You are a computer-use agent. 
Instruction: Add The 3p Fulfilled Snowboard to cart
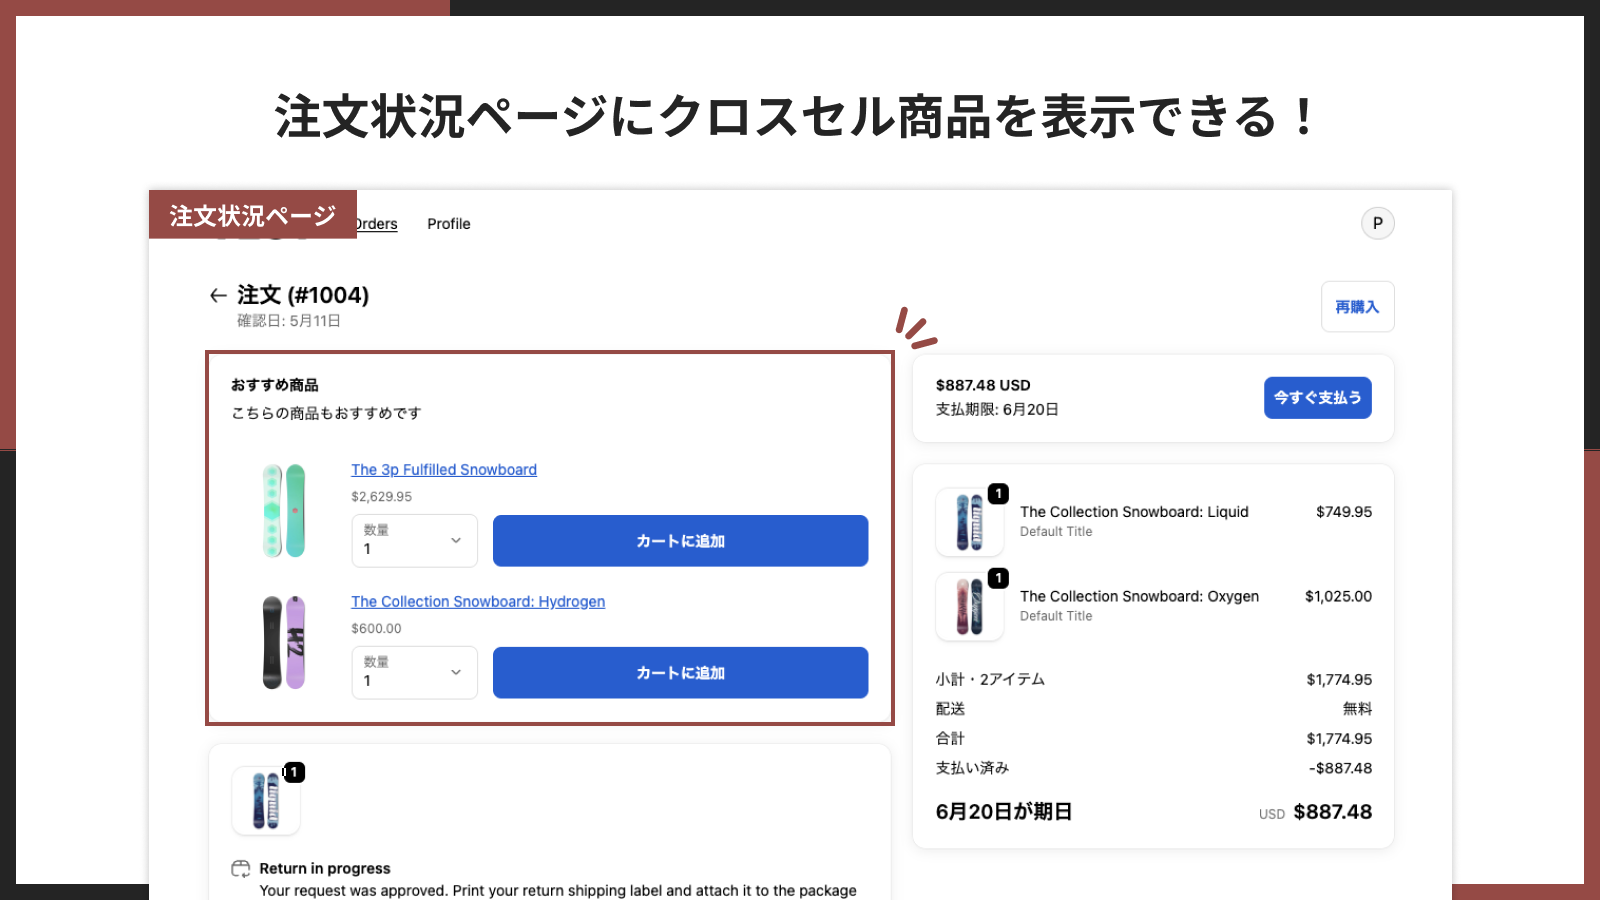pos(680,541)
